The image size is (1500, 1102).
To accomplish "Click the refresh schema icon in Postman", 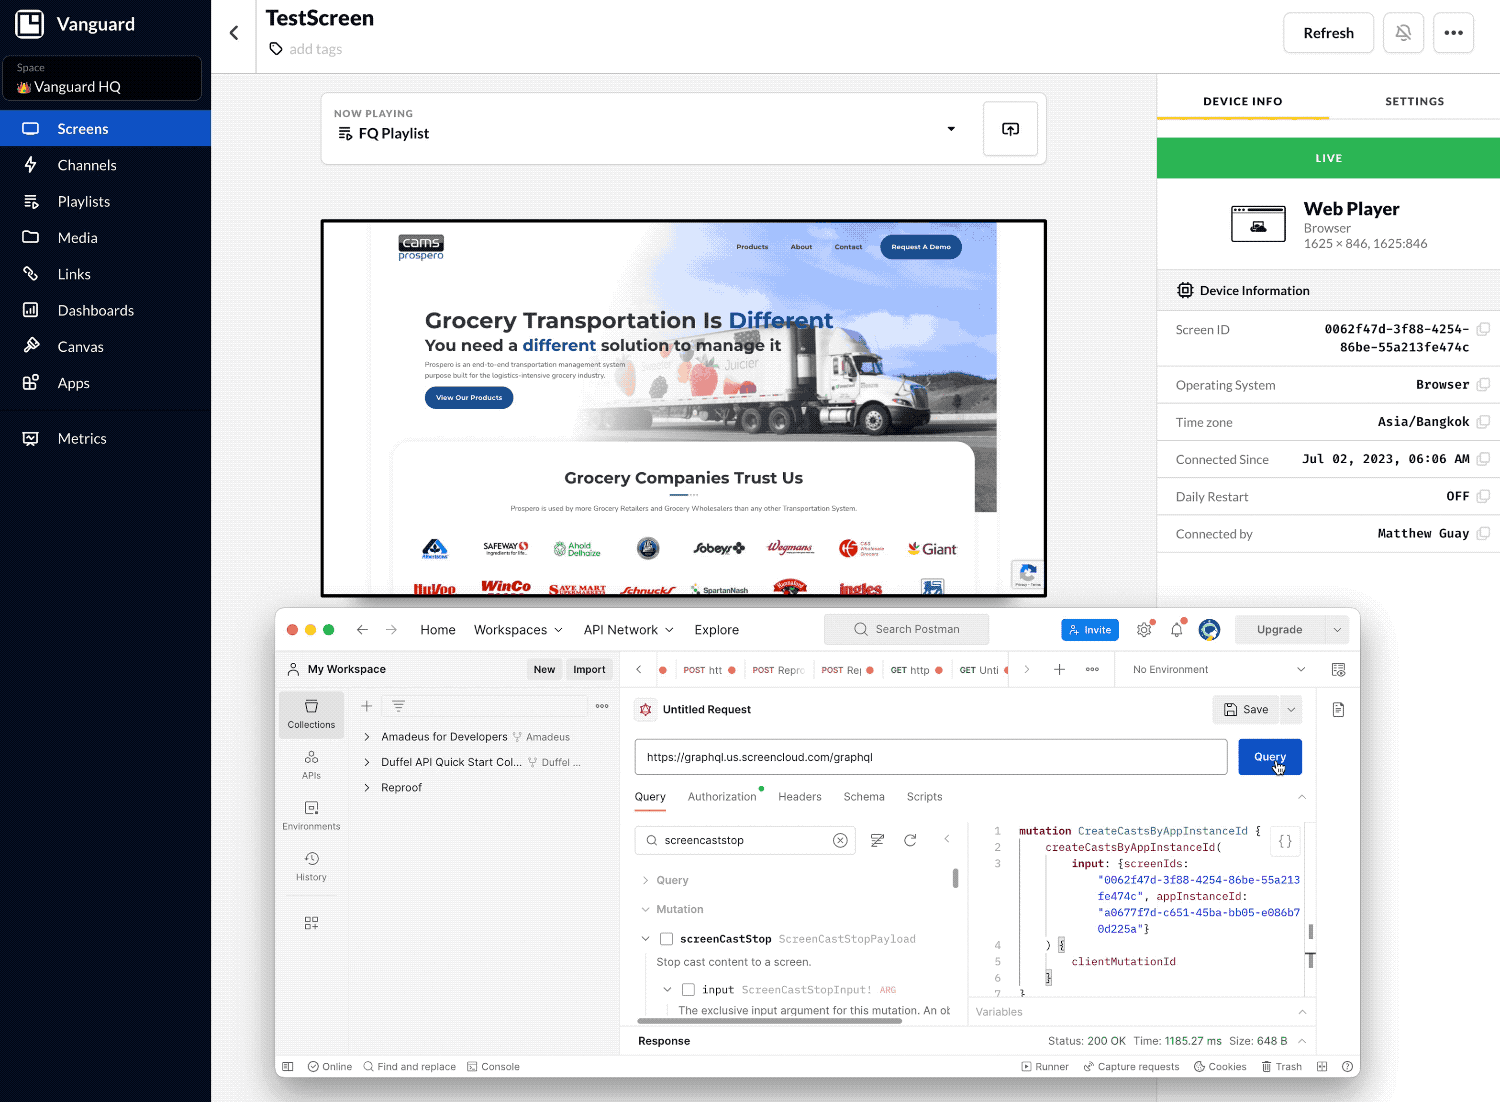I will [x=910, y=840].
